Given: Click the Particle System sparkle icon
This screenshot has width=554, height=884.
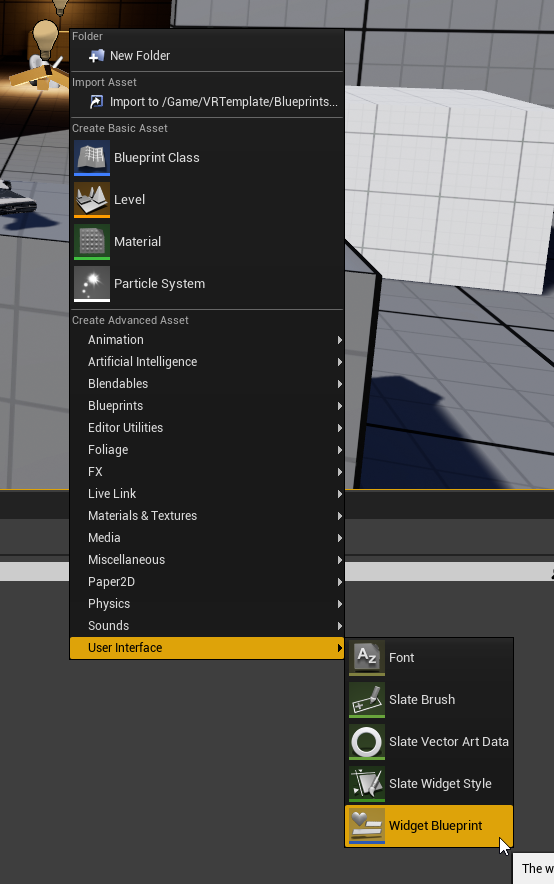Looking at the screenshot, I should pos(92,284).
